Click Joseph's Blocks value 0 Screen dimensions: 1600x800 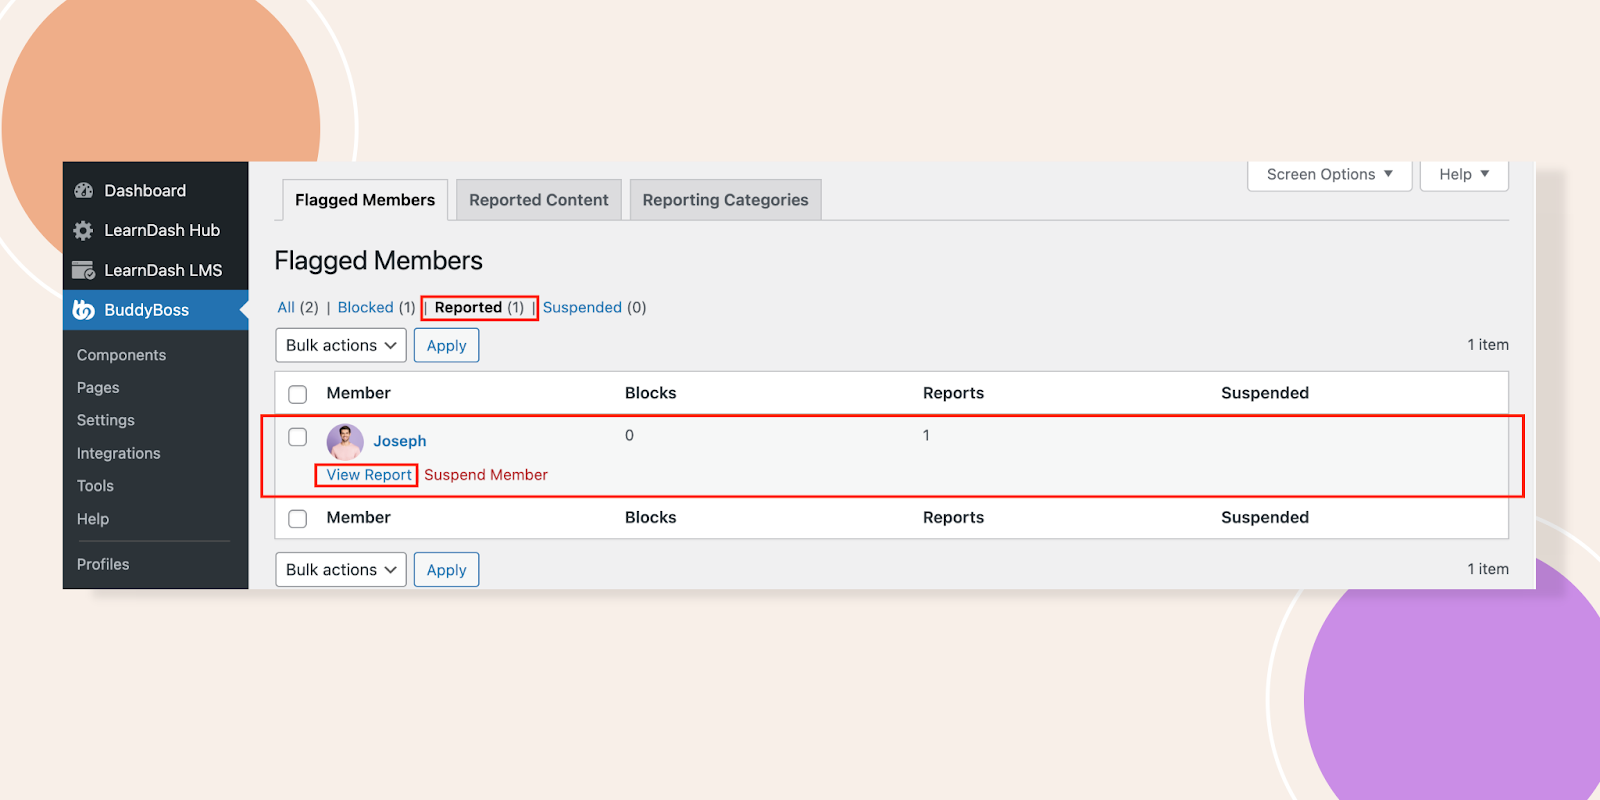(x=629, y=435)
